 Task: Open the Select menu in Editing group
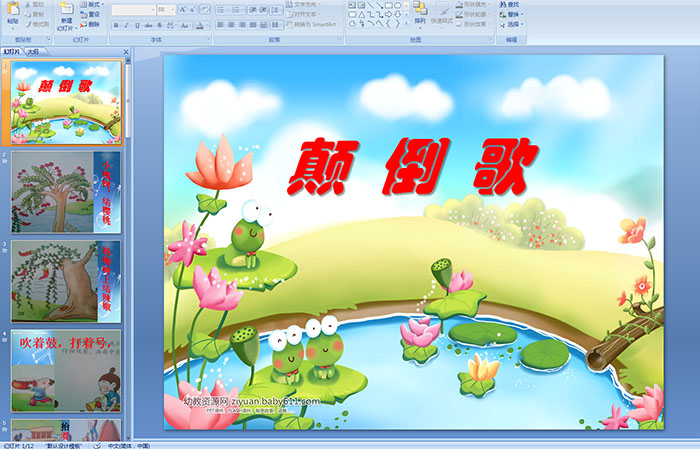tap(511, 24)
